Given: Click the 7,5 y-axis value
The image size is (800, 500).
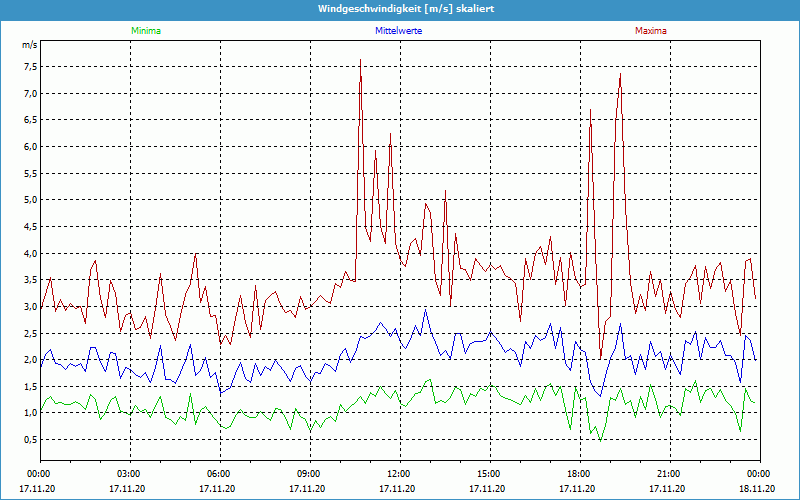Looking at the screenshot, I should click(30, 67).
